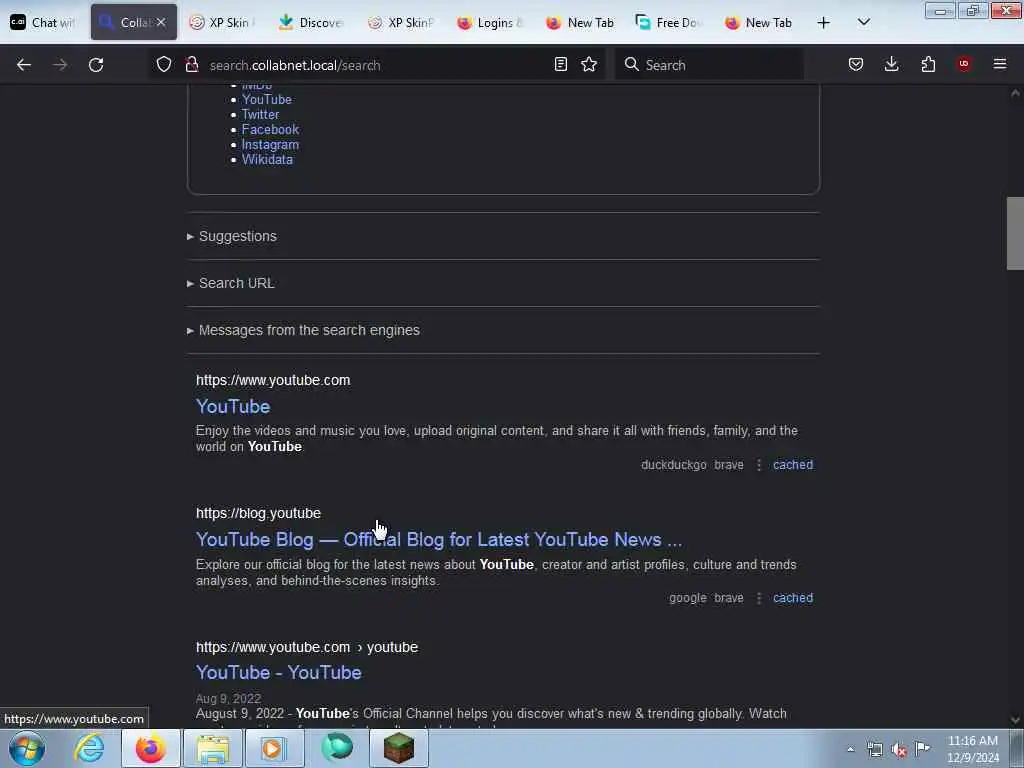The height and width of the screenshot is (768, 1024).
Task: Click the Firefox taskbar icon
Action: click(150, 748)
